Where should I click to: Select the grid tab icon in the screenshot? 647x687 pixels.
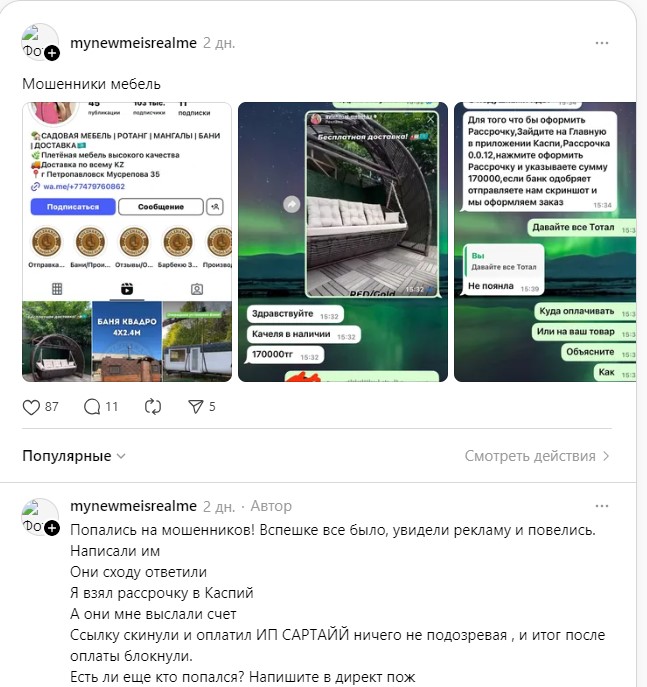click(57, 289)
